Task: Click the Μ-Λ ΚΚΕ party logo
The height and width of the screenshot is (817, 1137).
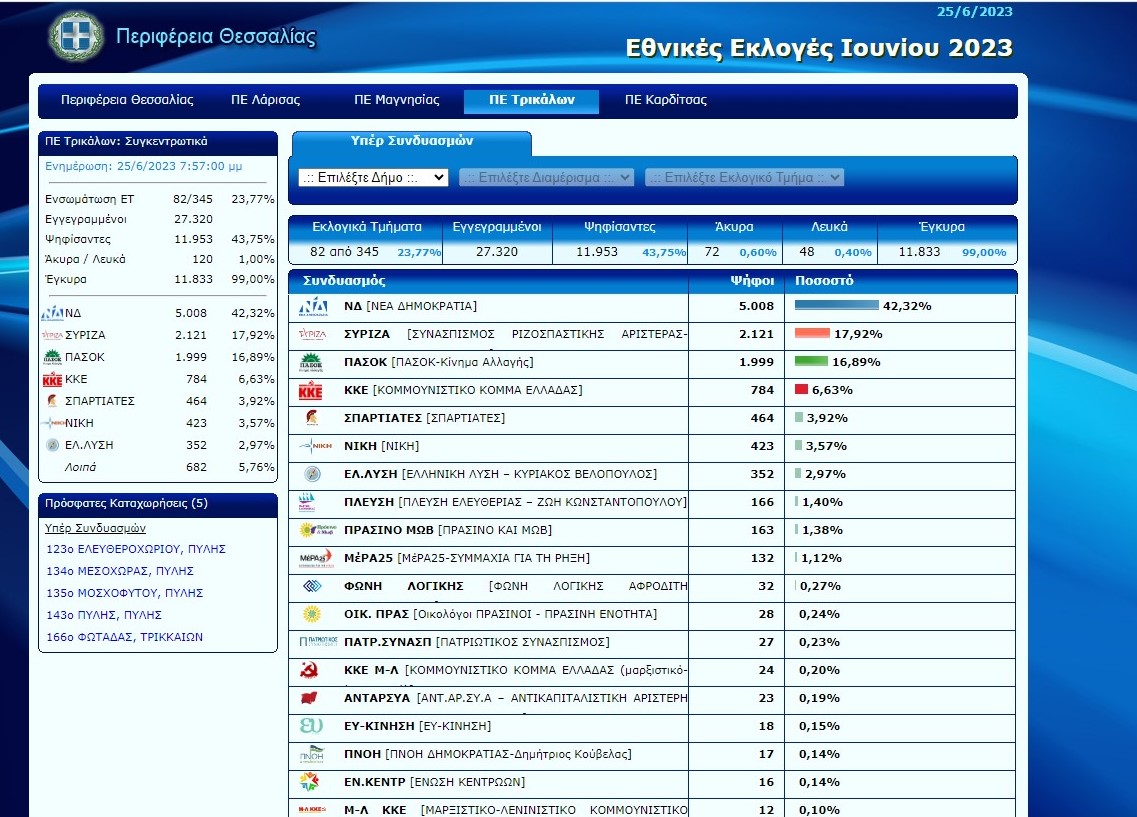Action: click(x=313, y=809)
